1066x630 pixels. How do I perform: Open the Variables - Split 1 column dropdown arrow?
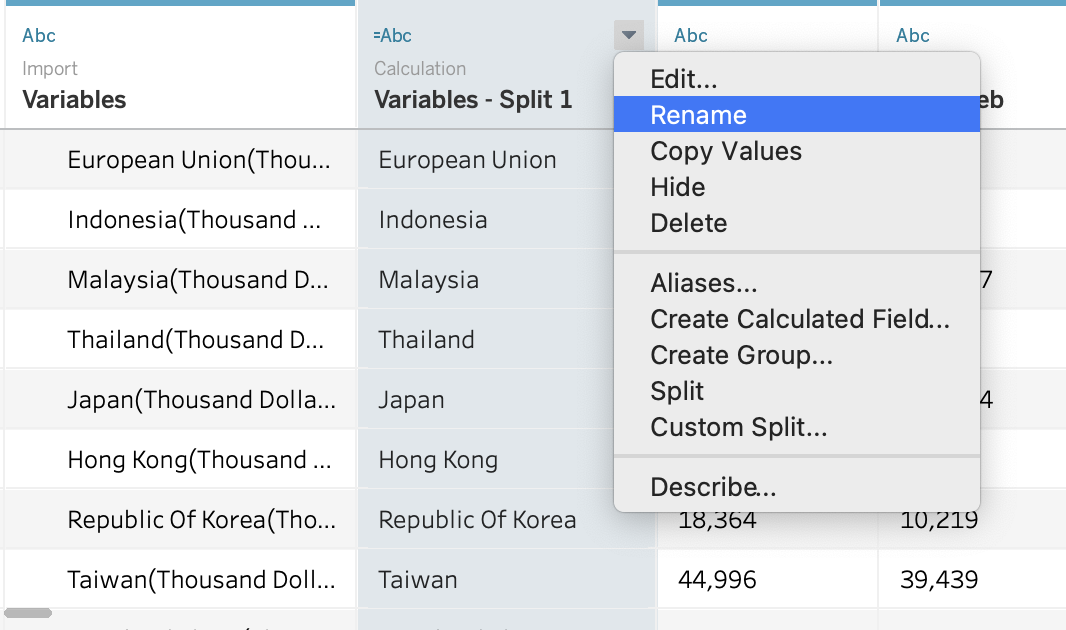coord(628,36)
